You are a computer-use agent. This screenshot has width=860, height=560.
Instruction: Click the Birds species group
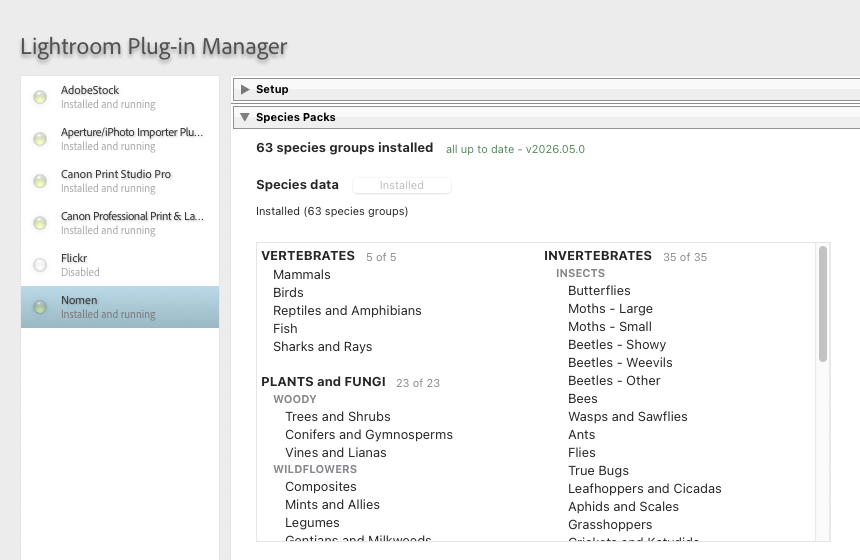click(x=288, y=293)
